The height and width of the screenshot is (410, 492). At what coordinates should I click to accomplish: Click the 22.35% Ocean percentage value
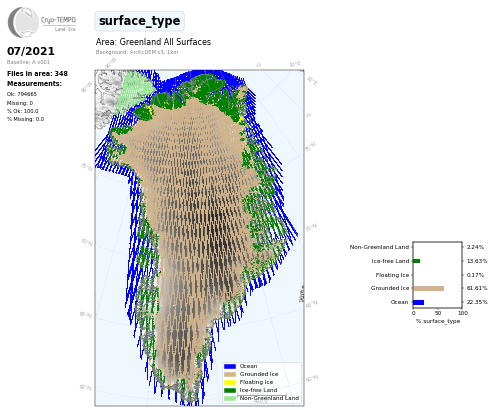point(477,302)
